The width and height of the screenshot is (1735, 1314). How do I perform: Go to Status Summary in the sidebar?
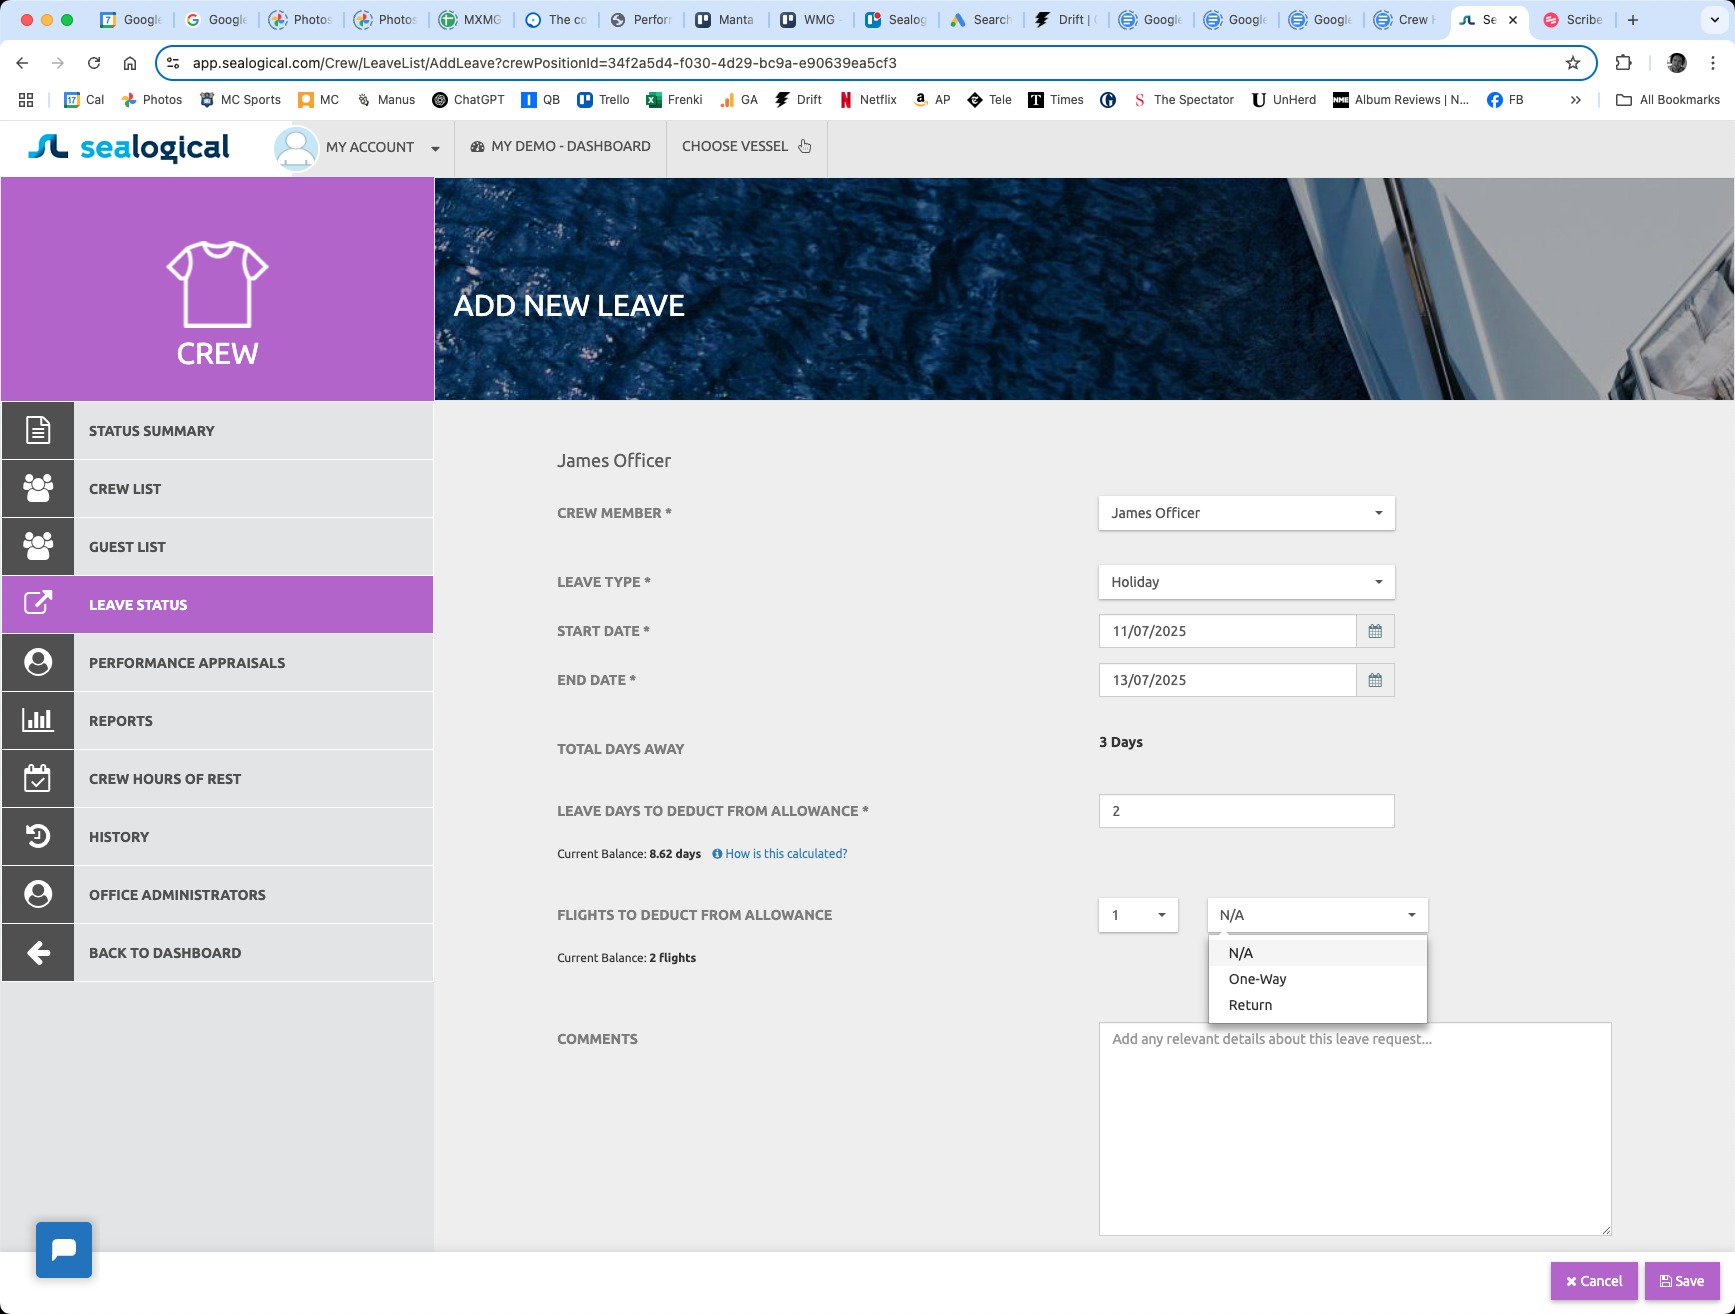217,431
